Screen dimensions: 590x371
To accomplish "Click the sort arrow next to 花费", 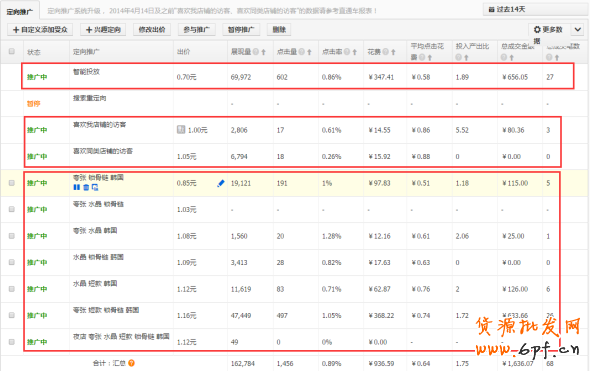I will pyautogui.click(x=393, y=52).
